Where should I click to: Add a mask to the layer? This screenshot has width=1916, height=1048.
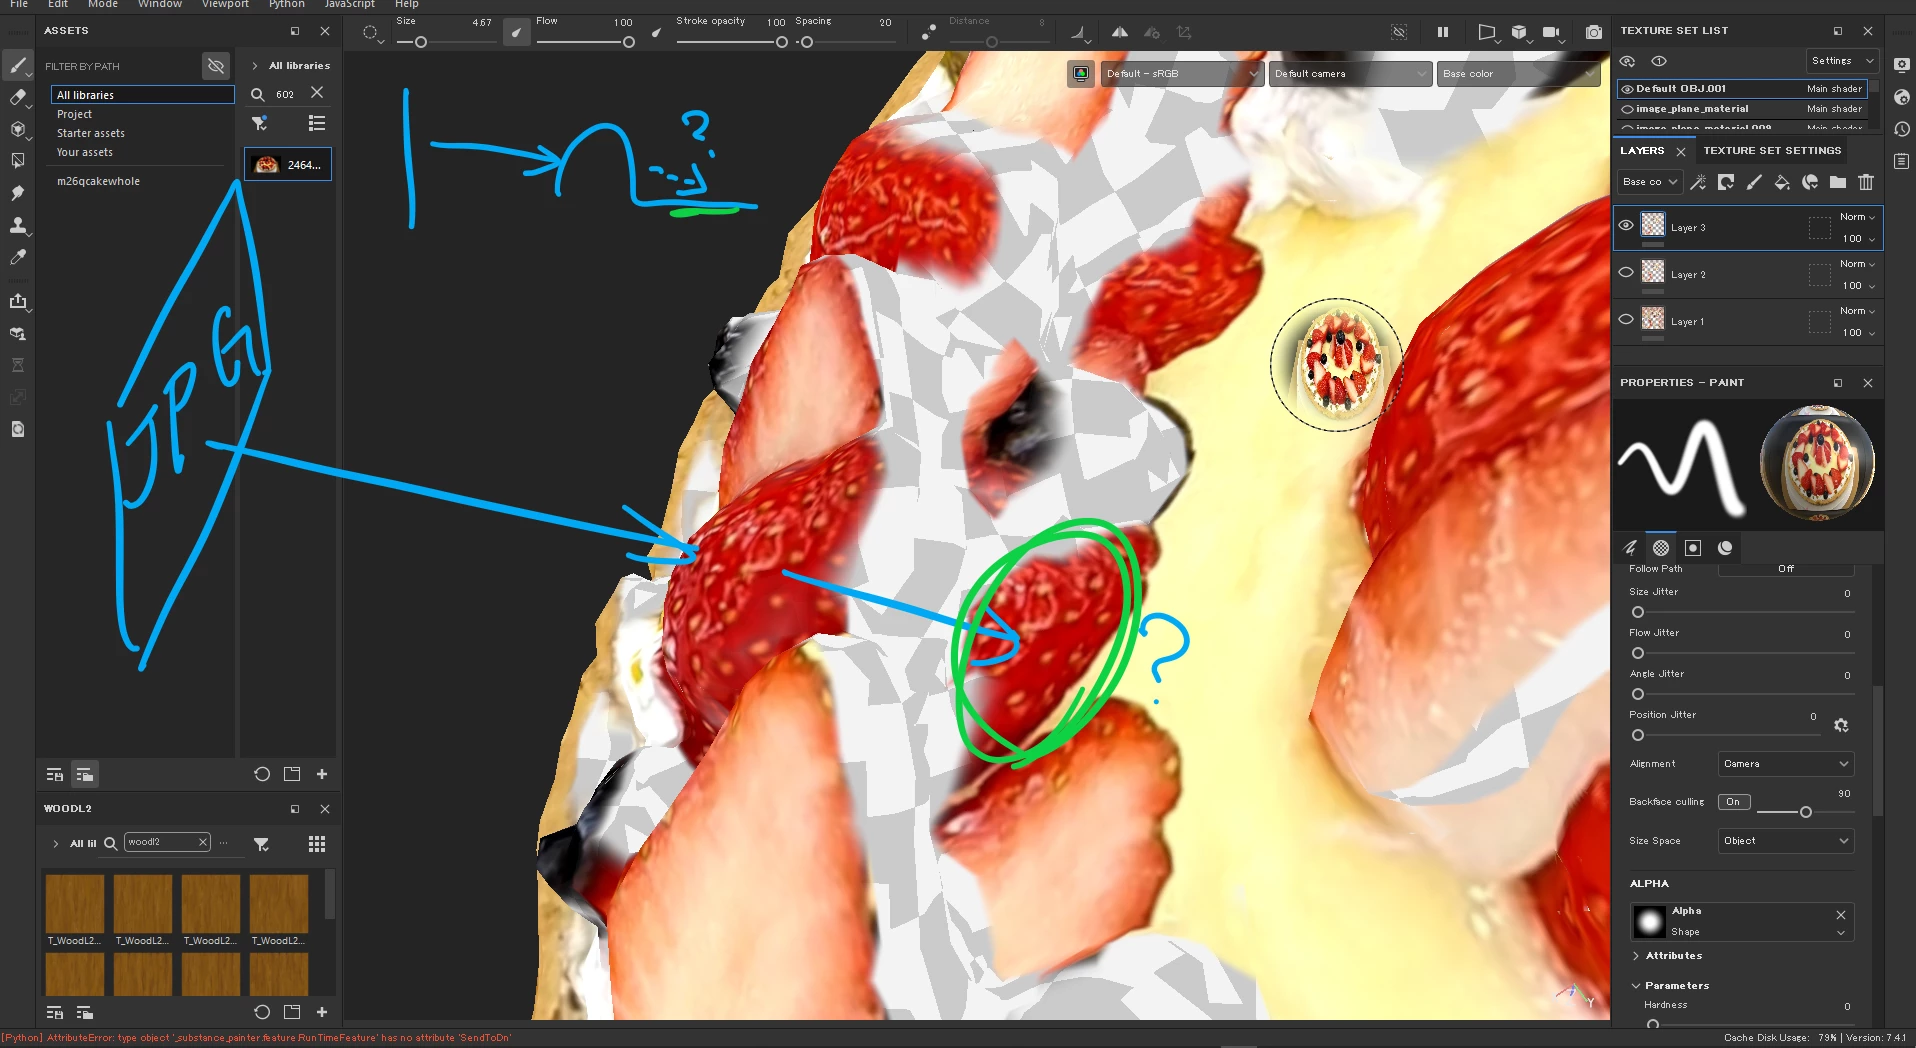coord(1726,182)
